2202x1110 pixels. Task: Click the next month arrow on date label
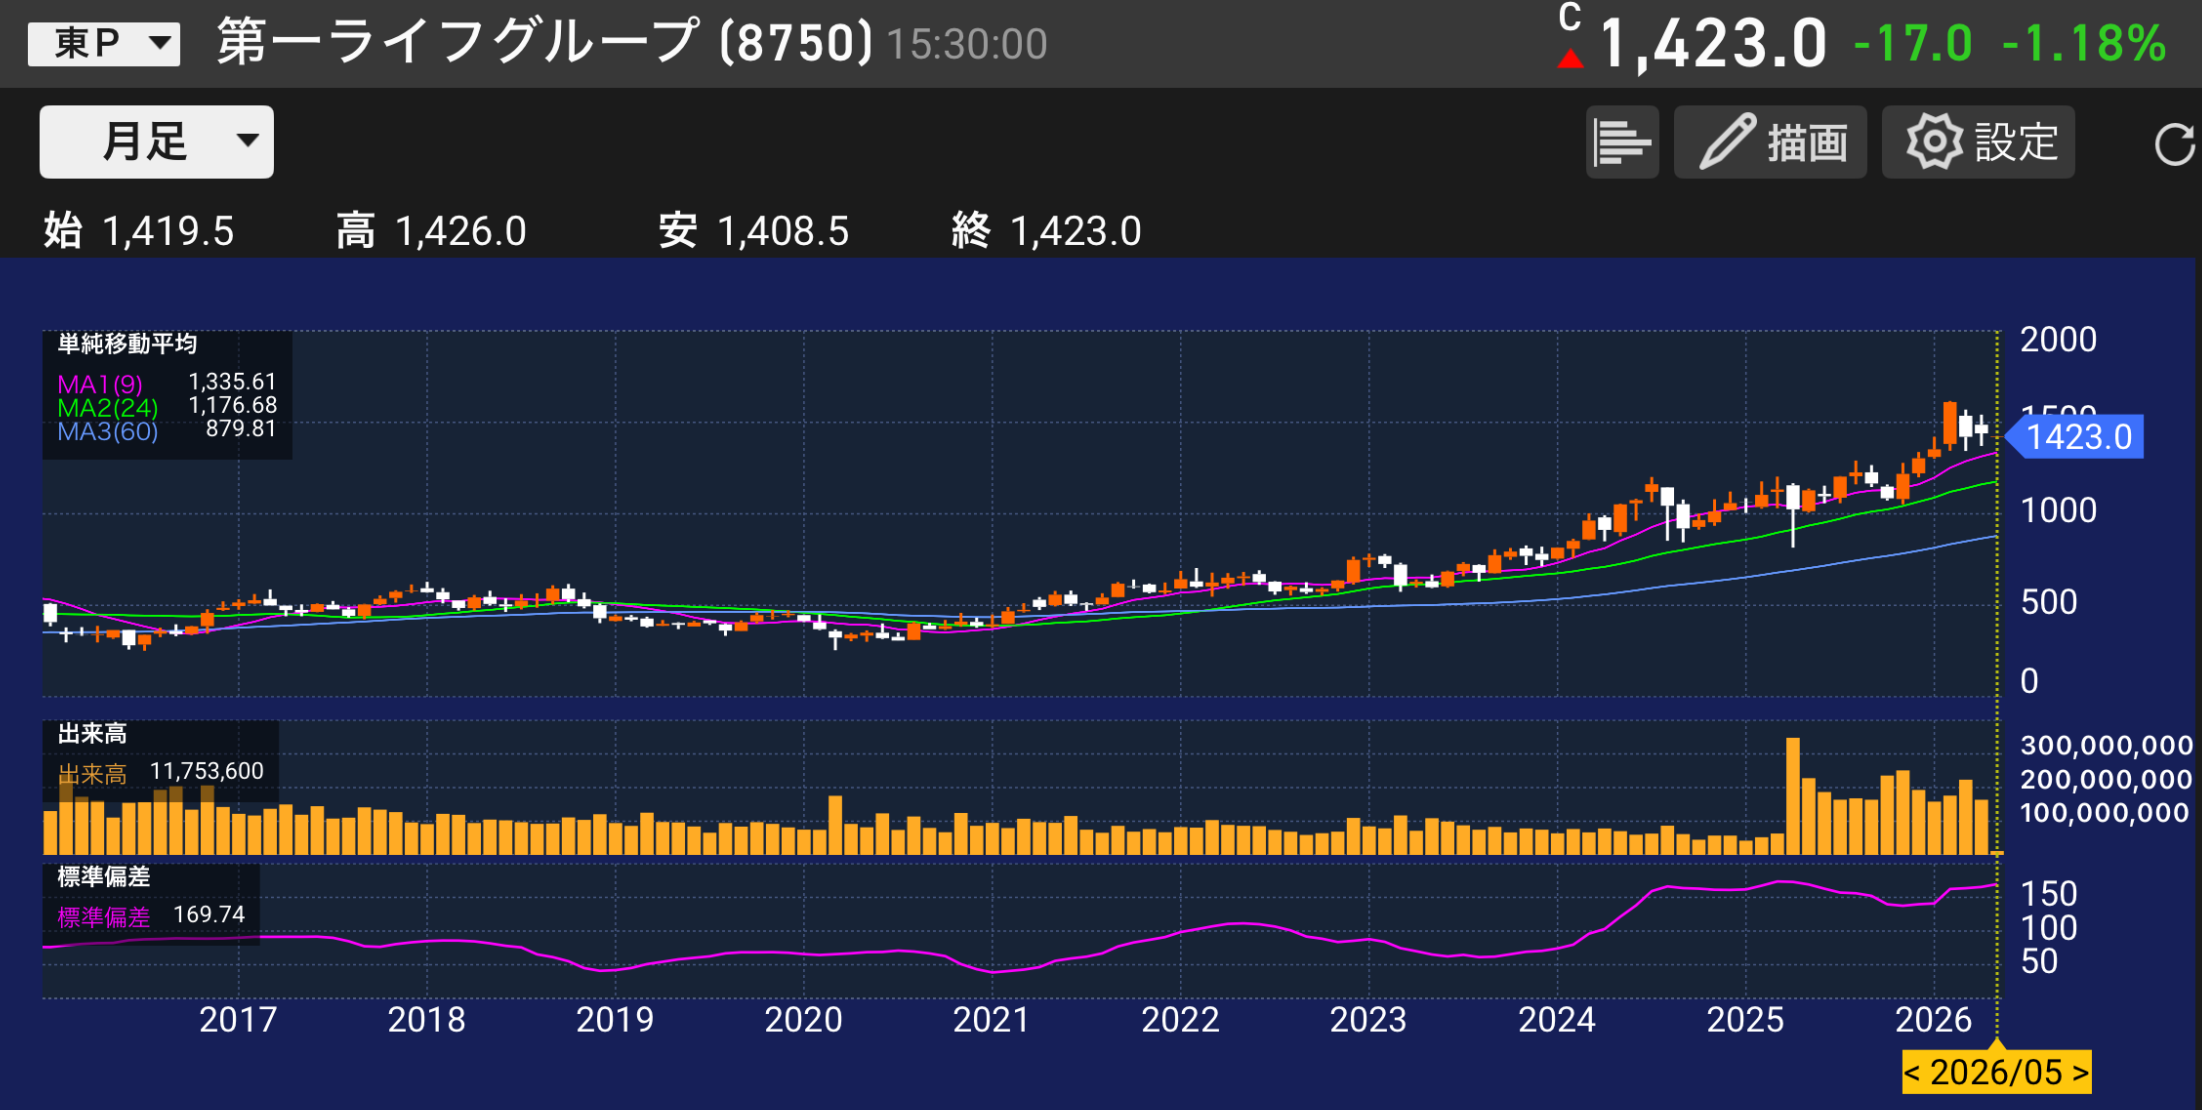(2080, 1072)
